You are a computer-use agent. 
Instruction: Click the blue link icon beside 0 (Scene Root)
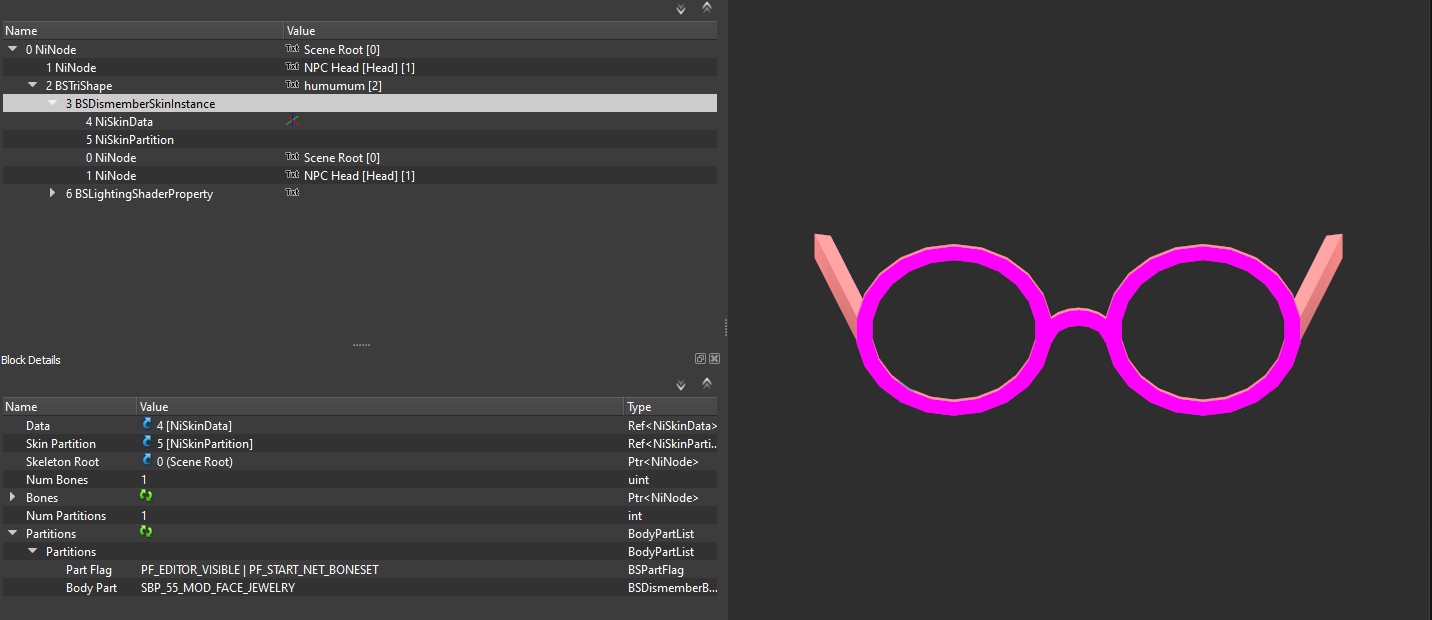[147, 461]
